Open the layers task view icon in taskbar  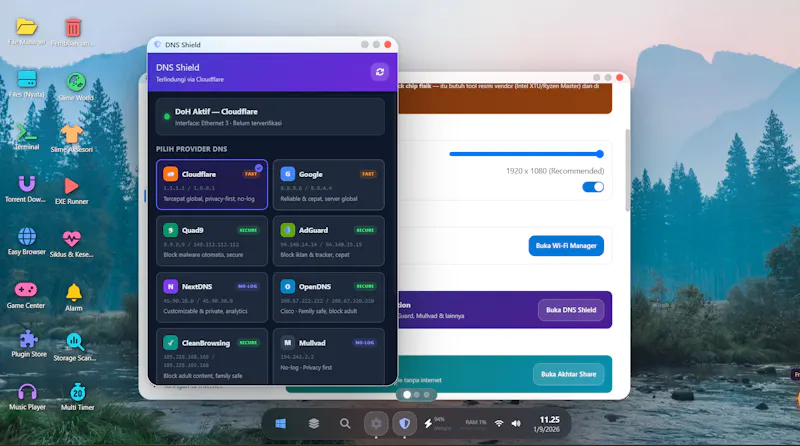coord(314,424)
